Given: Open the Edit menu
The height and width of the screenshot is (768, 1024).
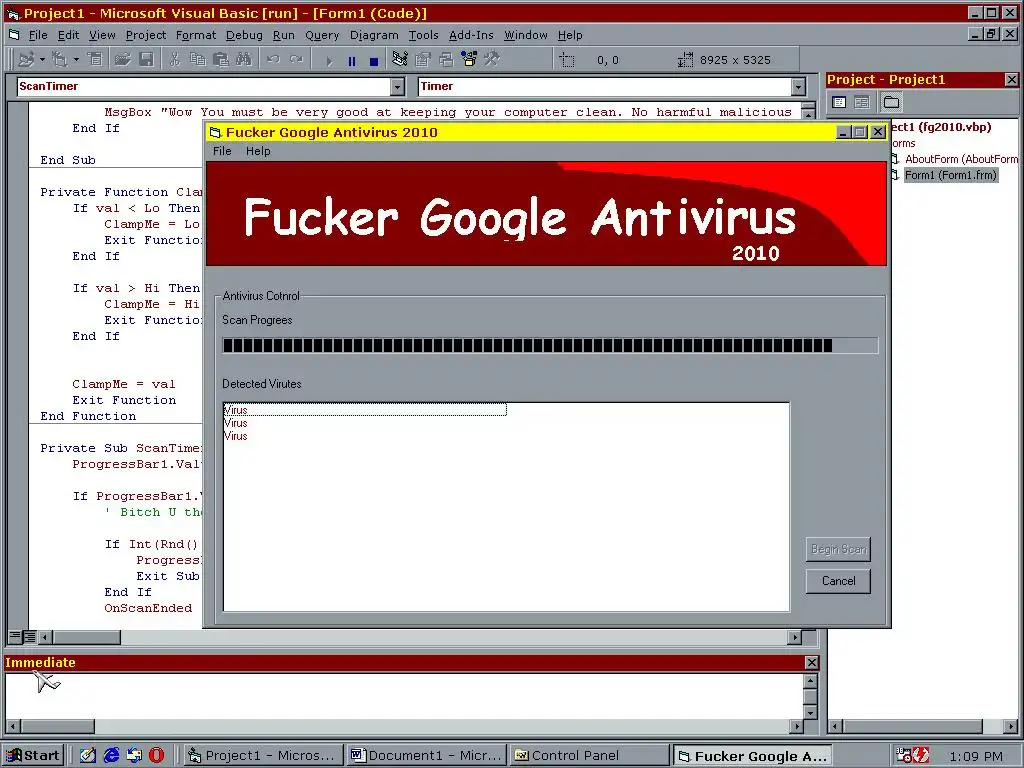Looking at the screenshot, I should pyautogui.click(x=69, y=35).
